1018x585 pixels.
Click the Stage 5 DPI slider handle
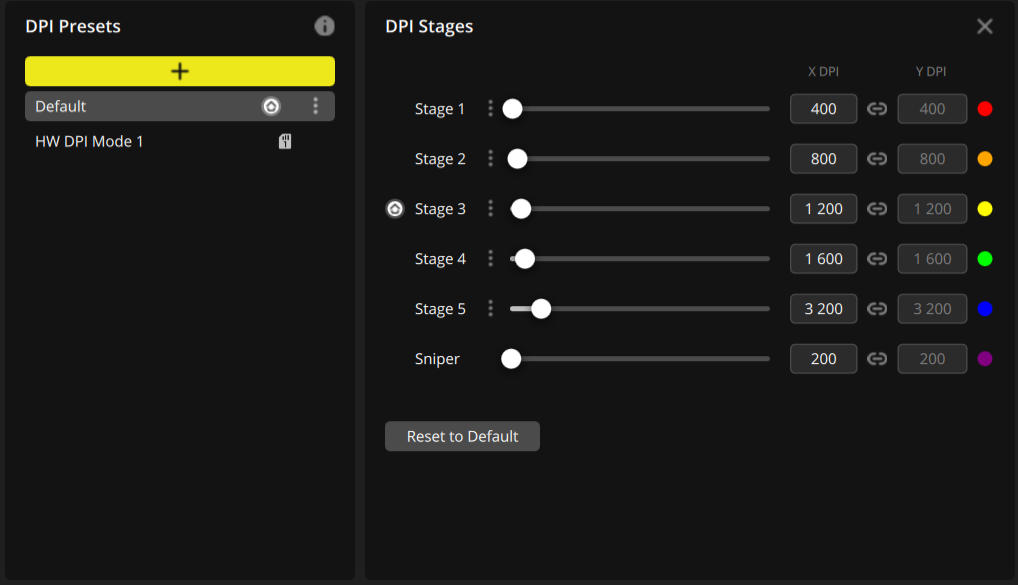click(x=541, y=309)
